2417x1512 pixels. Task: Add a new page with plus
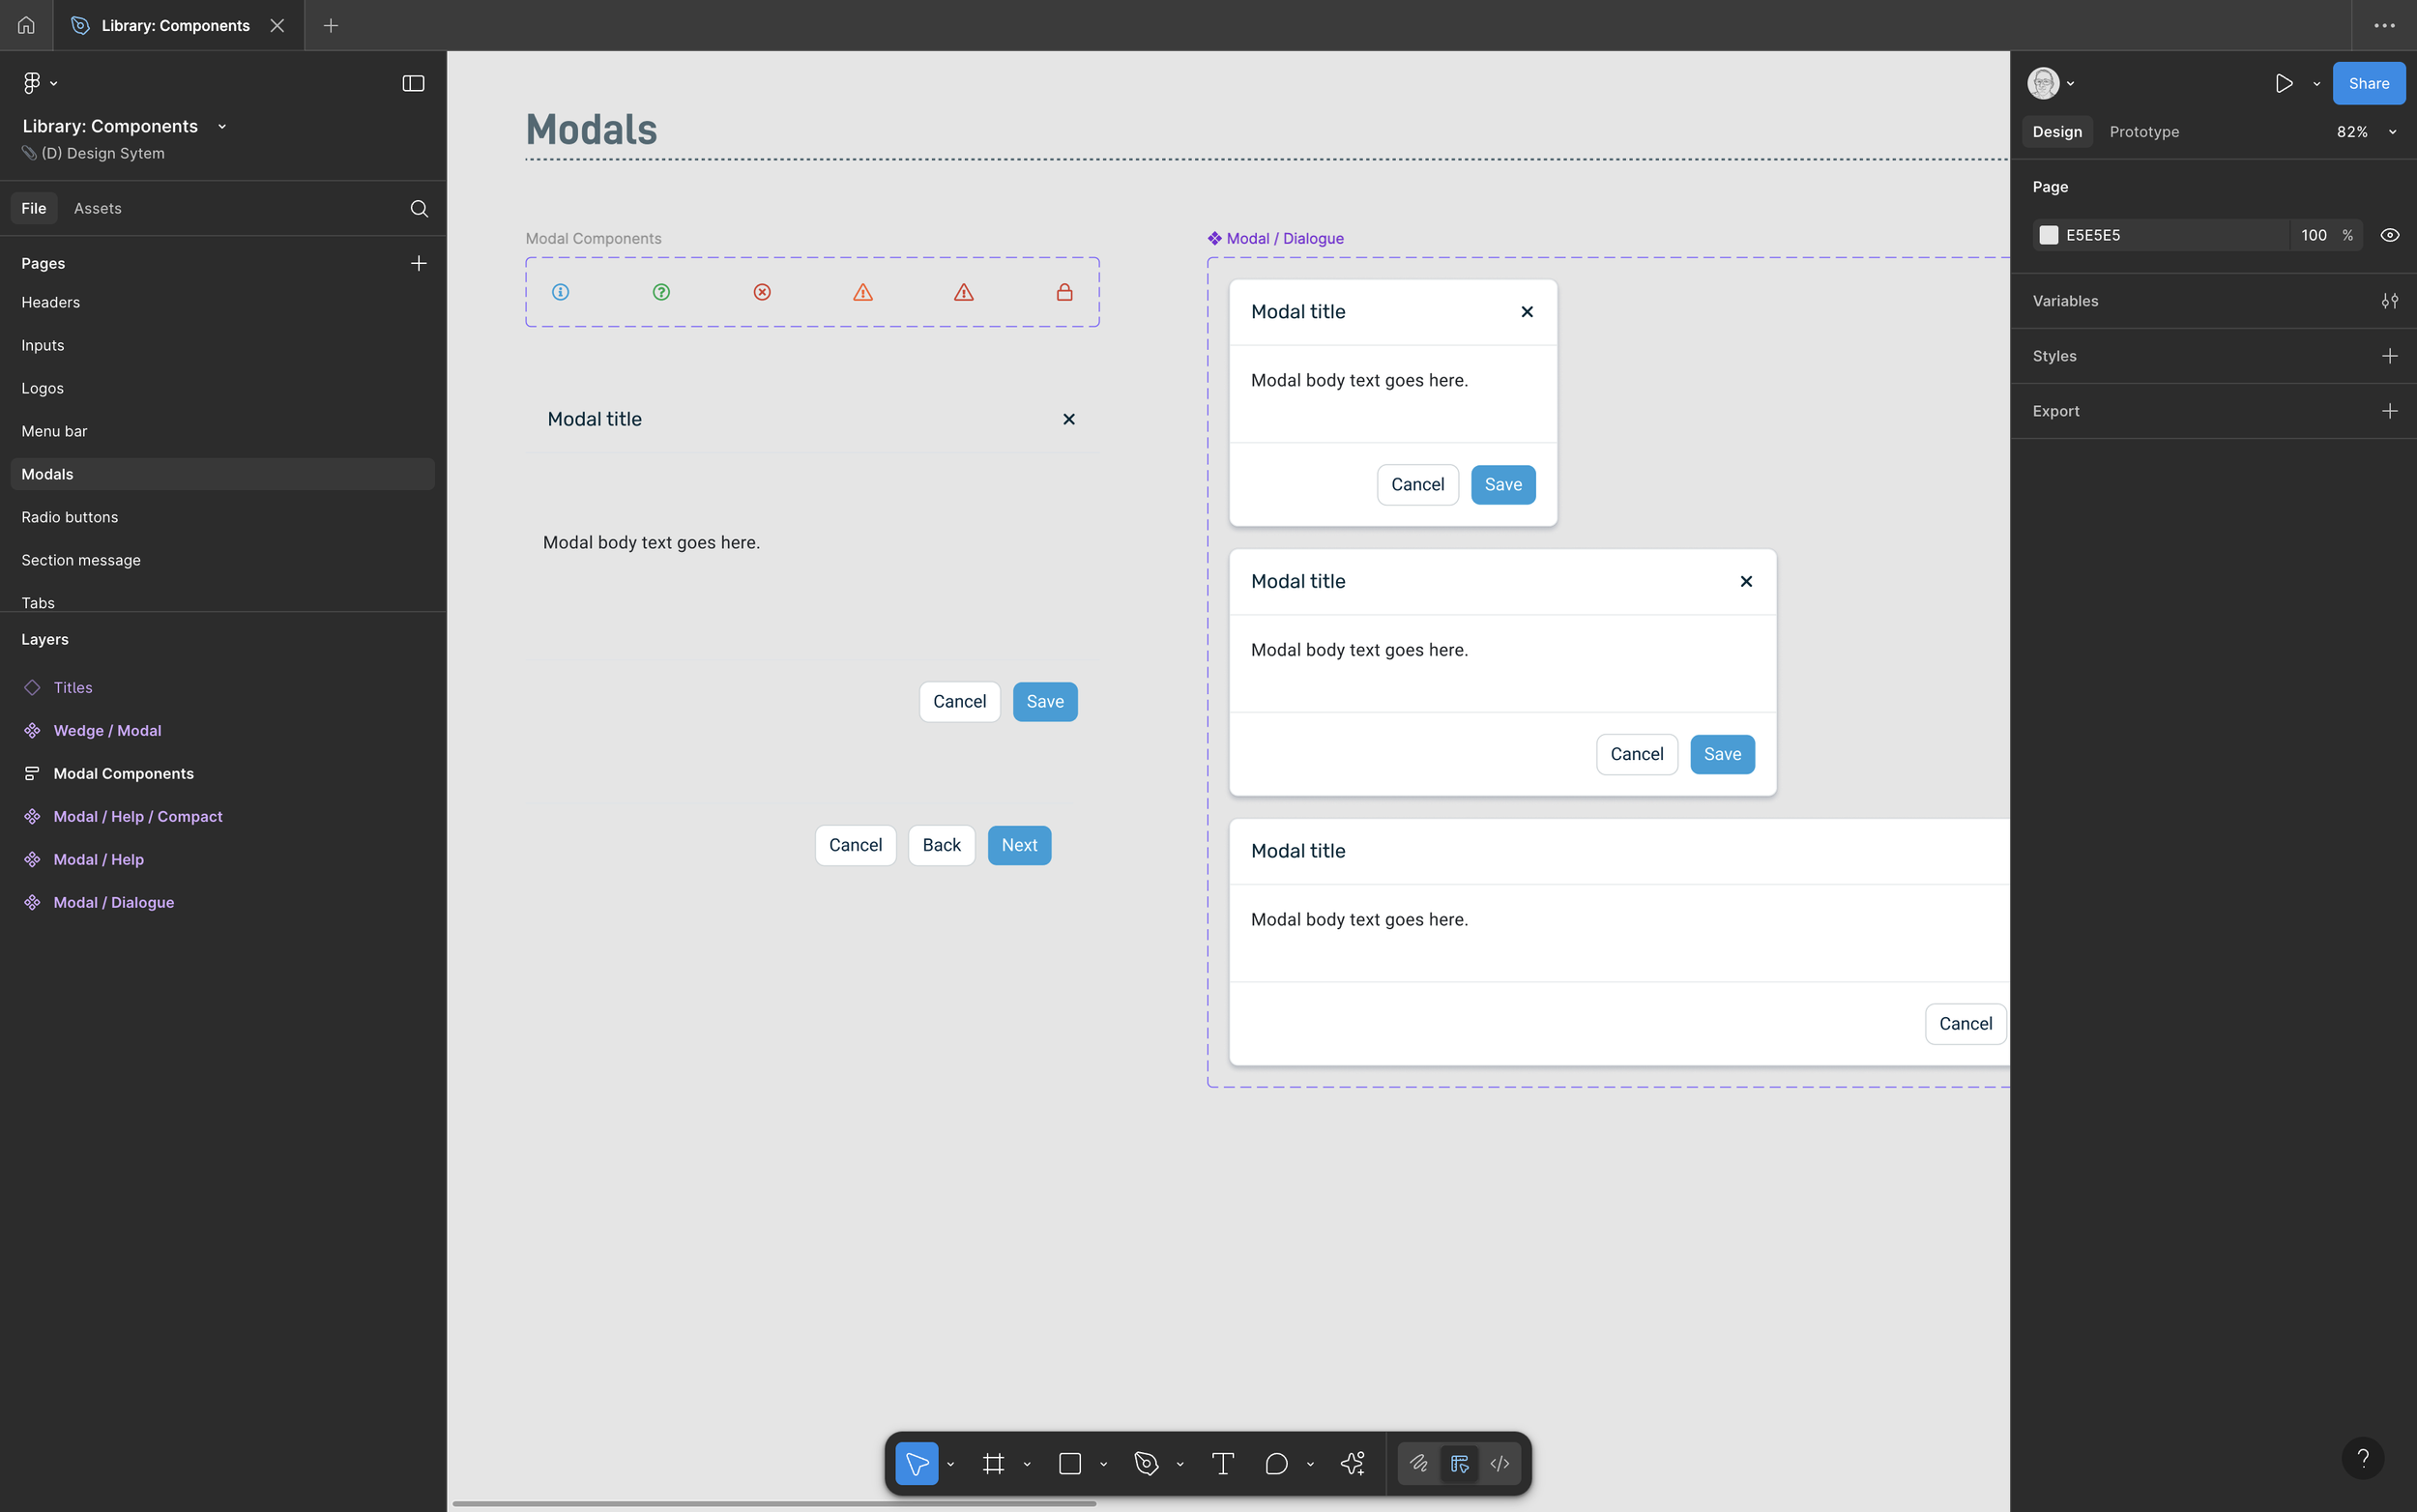(x=419, y=263)
